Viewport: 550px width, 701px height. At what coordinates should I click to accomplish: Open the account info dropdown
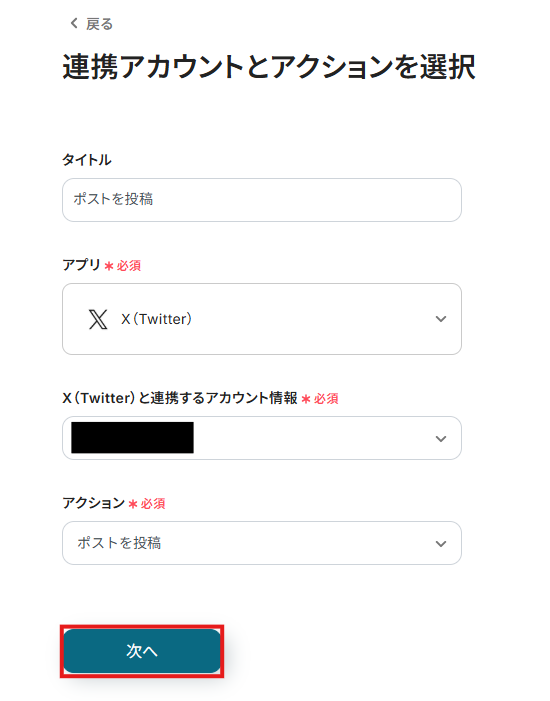click(262, 438)
